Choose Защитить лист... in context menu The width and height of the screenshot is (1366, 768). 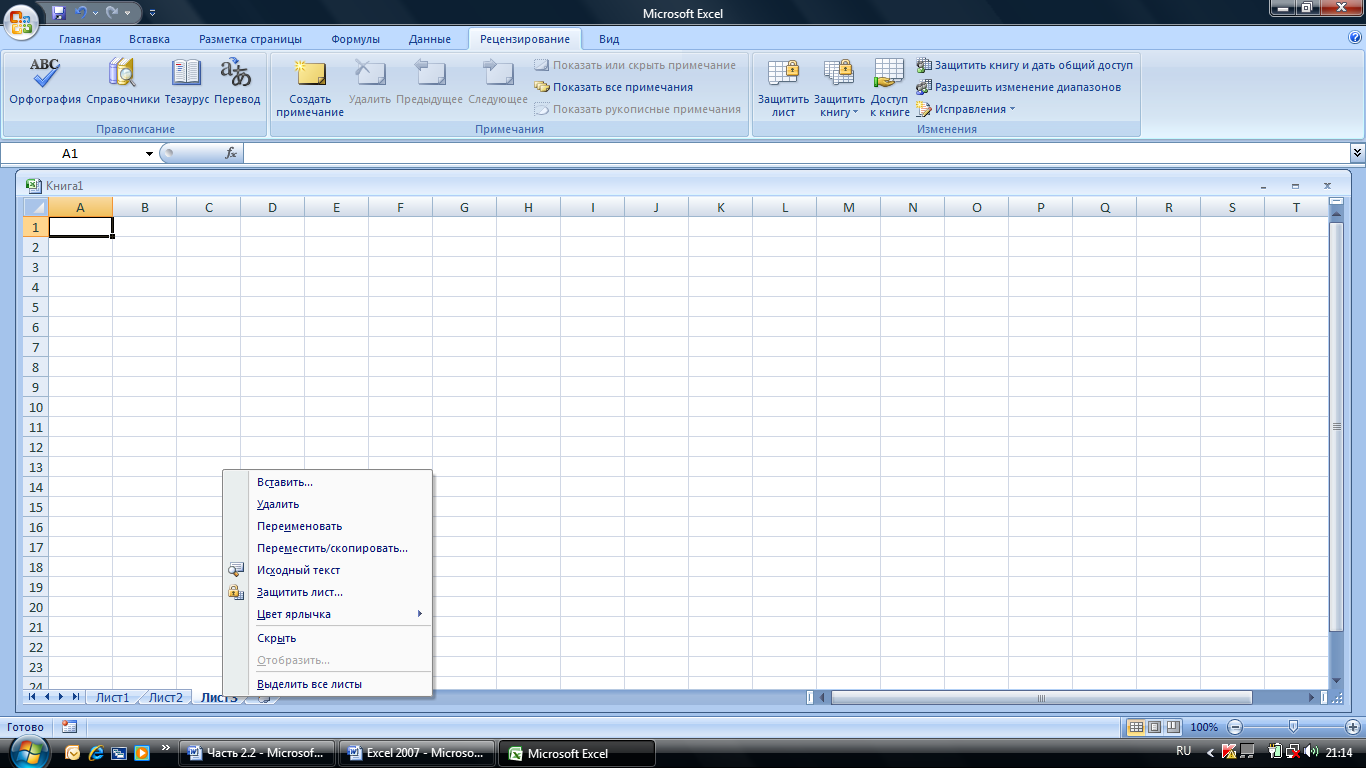tap(327, 592)
